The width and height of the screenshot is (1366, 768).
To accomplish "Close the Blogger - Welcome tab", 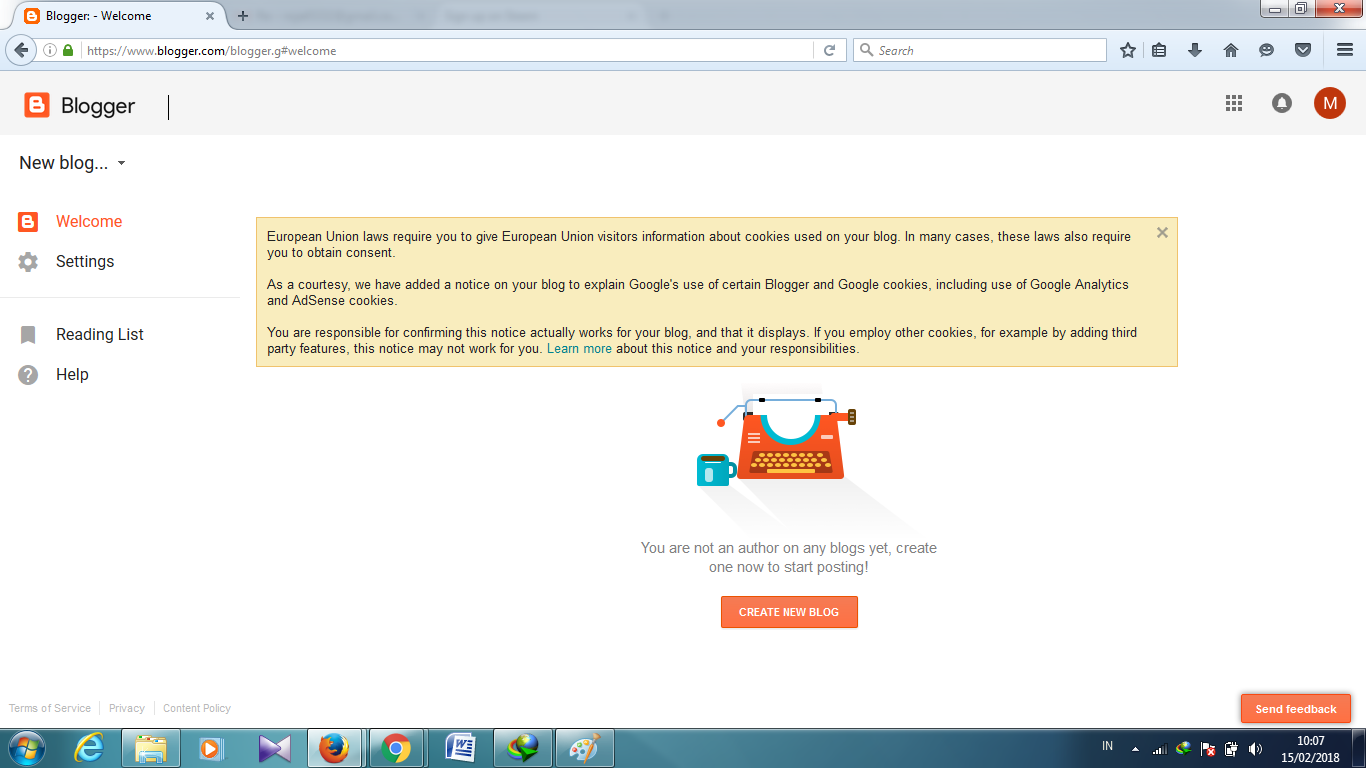I will [x=212, y=16].
